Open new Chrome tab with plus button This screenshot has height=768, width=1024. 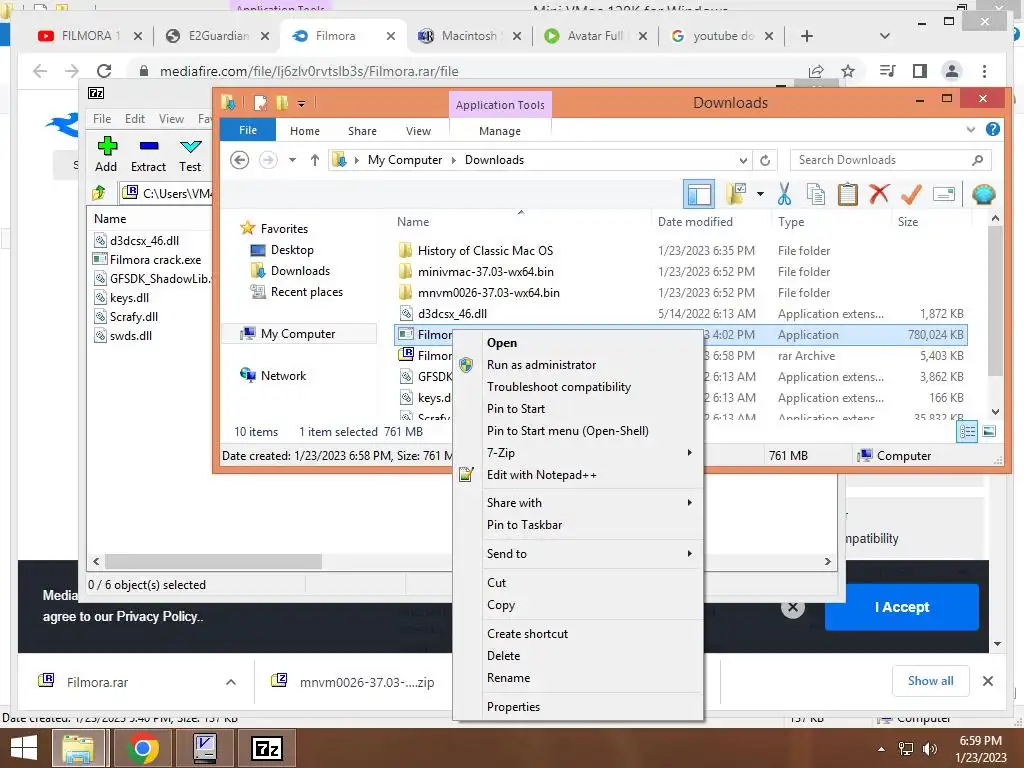click(807, 36)
